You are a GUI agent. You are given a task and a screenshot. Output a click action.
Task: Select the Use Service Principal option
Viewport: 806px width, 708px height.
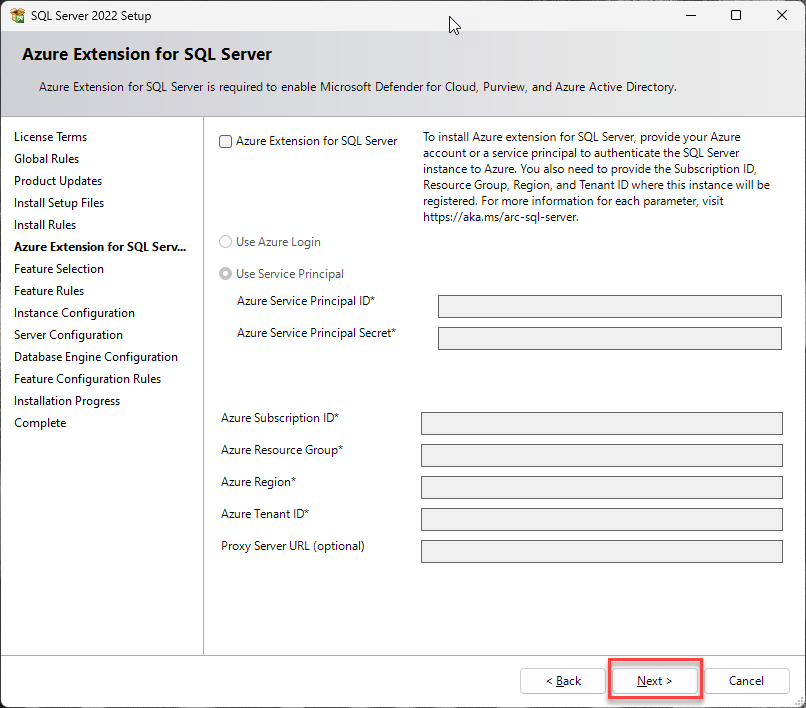(x=226, y=274)
